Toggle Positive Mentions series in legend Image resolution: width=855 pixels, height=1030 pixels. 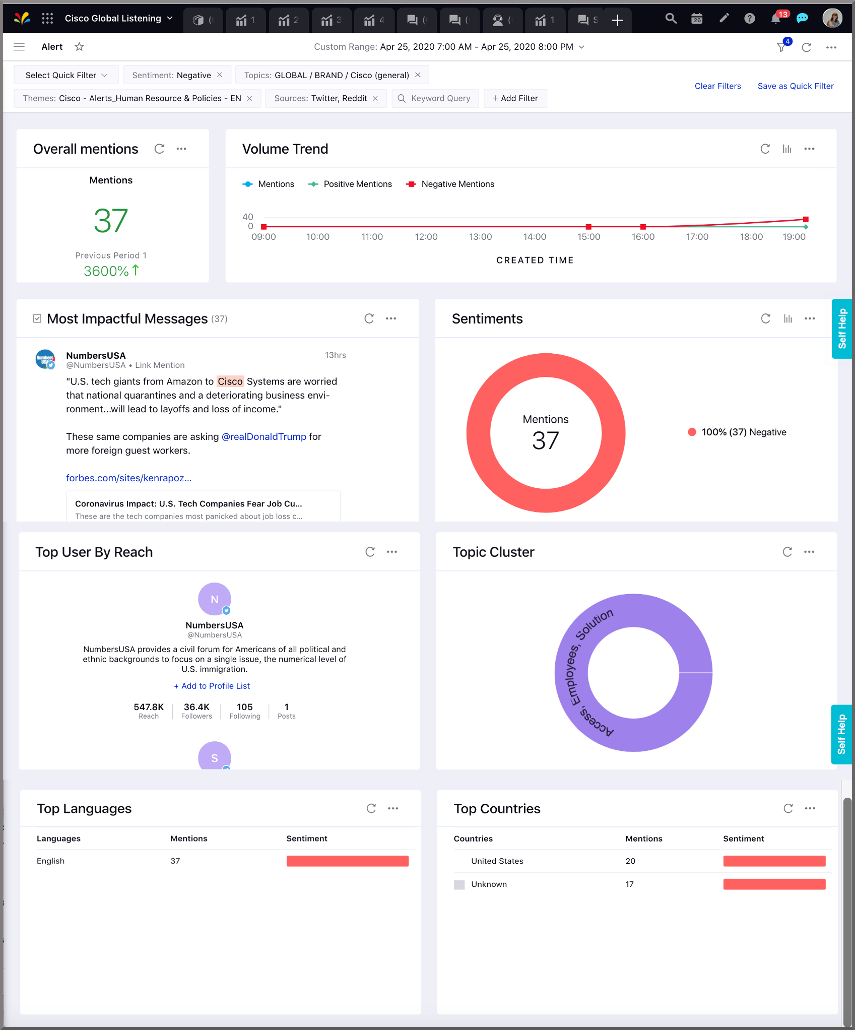coord(350,184)
